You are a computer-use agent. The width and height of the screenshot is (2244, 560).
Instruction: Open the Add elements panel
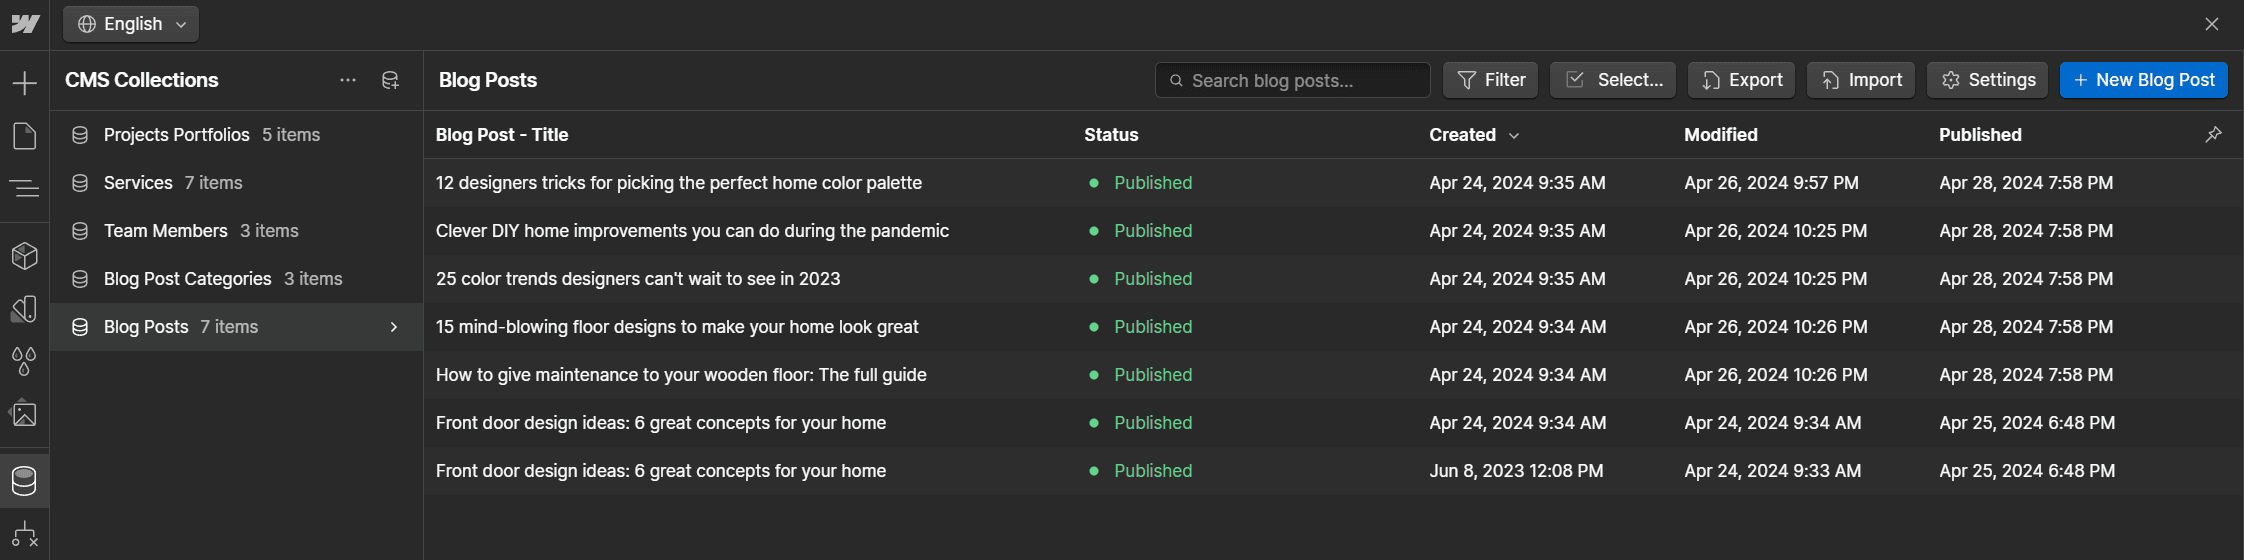pyautogui.click(x=25, y=83)
